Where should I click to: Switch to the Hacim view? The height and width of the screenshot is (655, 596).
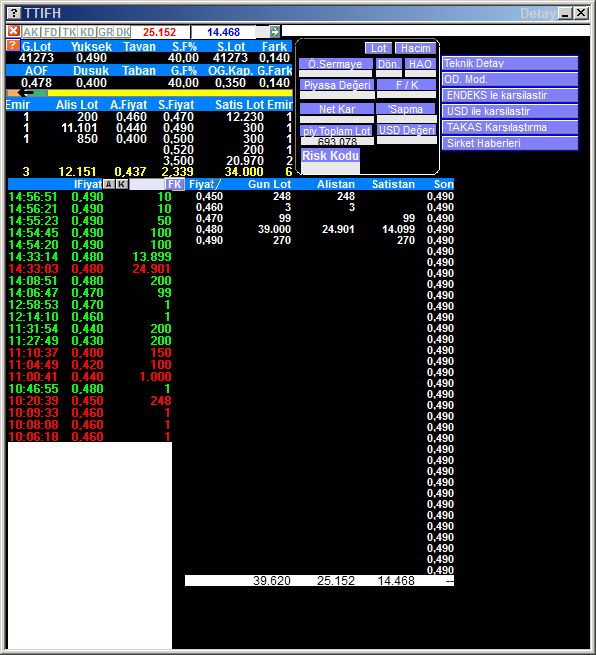click(x=416, y=48)
